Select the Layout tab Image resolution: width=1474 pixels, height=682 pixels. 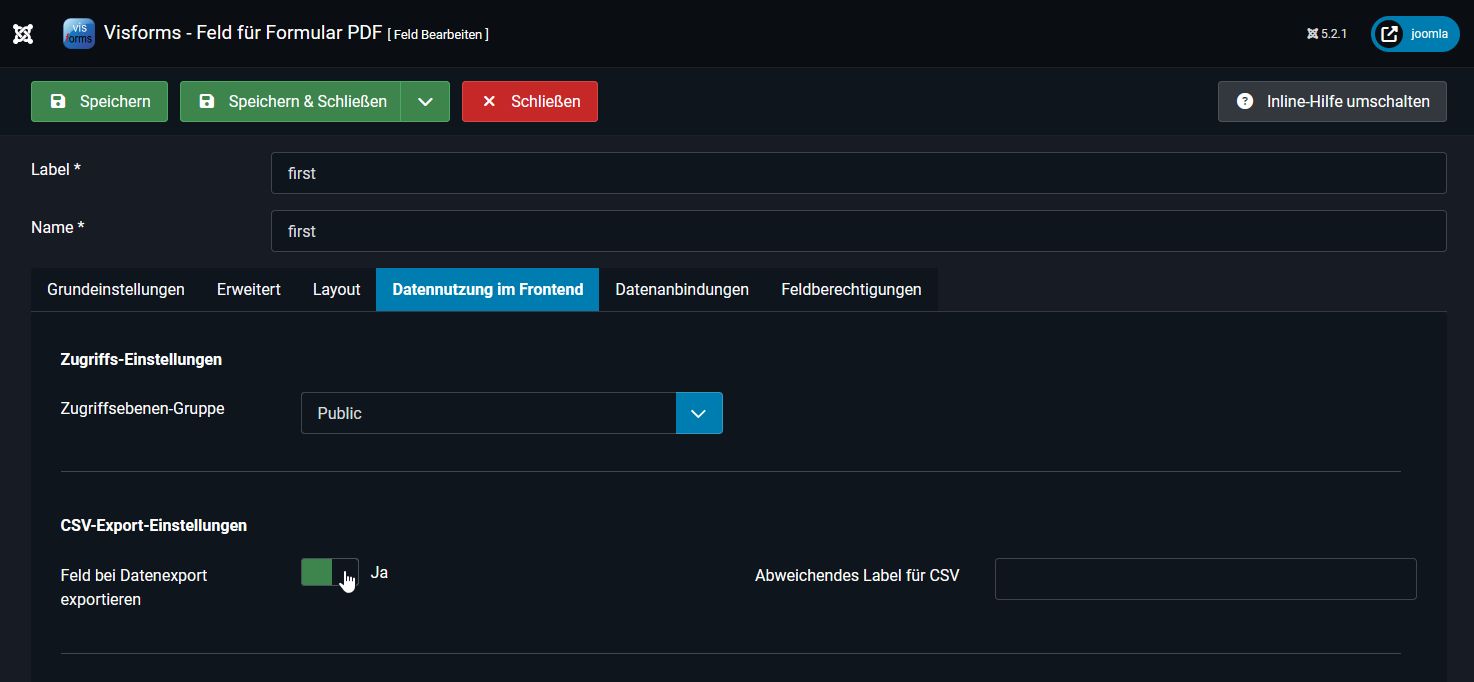336,290
